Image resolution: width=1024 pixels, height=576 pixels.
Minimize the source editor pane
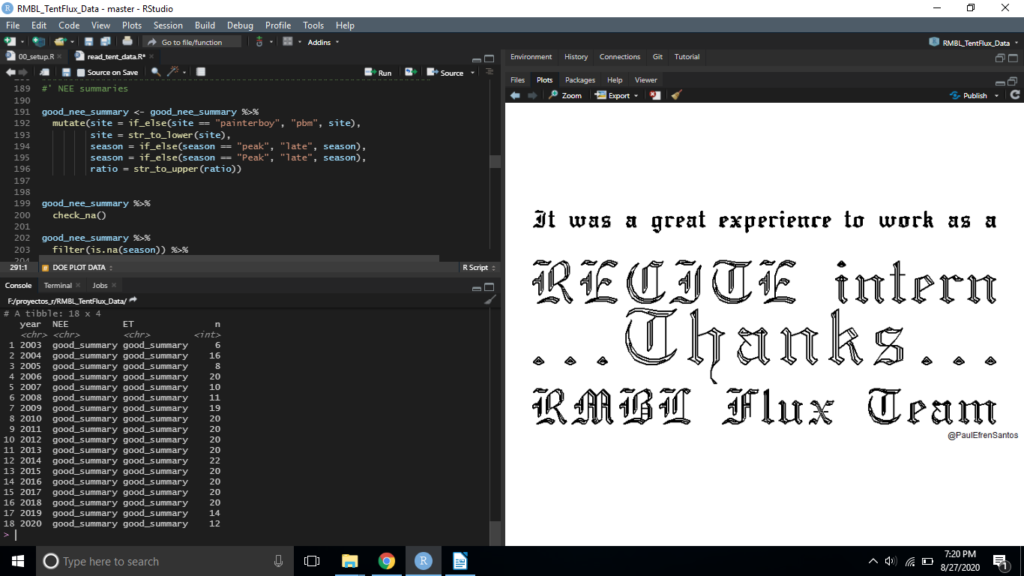(x=476, y=59)
